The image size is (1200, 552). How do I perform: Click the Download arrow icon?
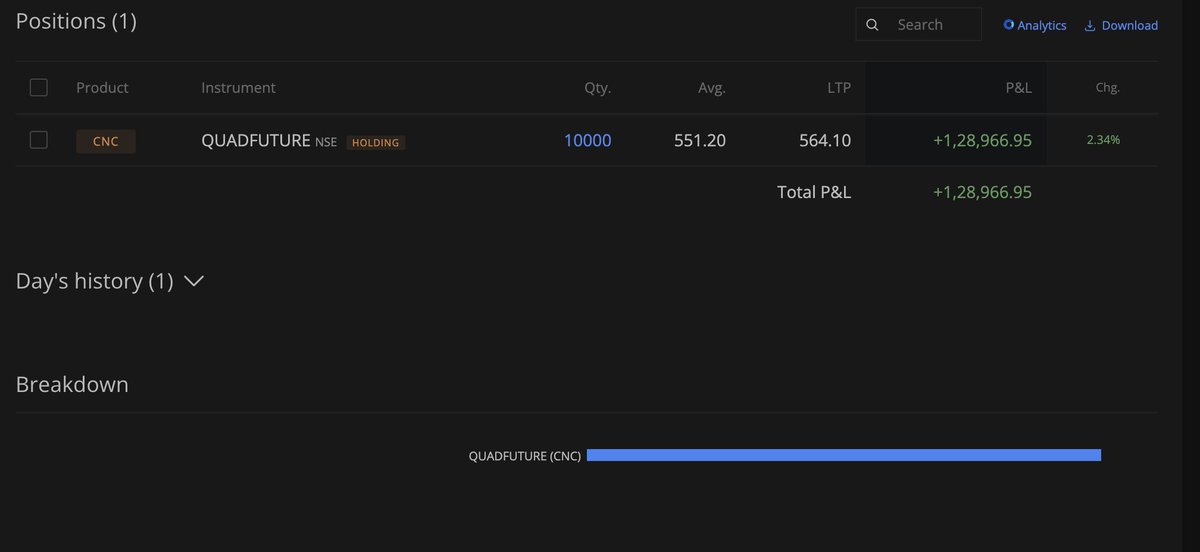point(1090,25)
